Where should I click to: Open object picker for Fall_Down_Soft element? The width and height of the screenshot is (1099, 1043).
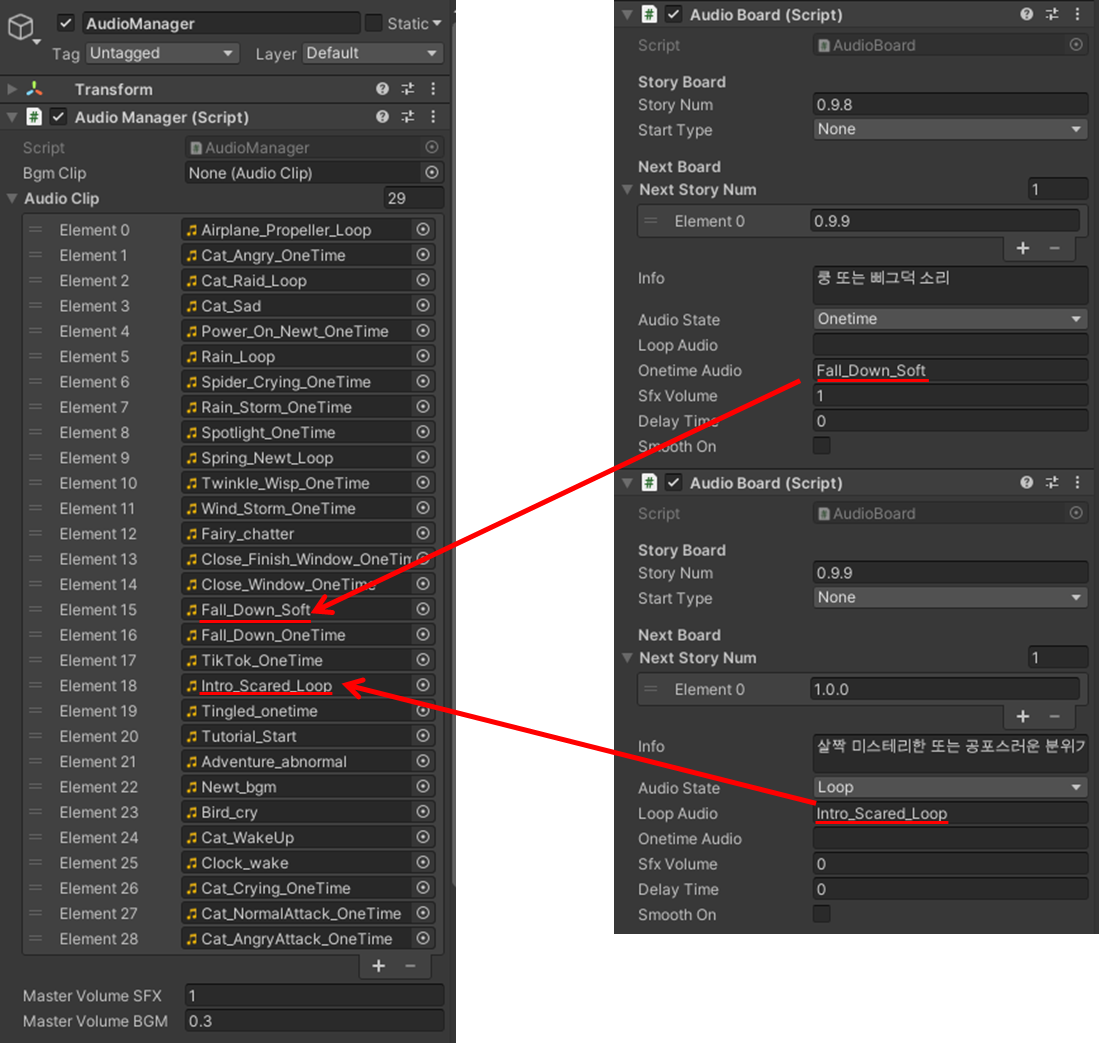click(x=423, y=608)
